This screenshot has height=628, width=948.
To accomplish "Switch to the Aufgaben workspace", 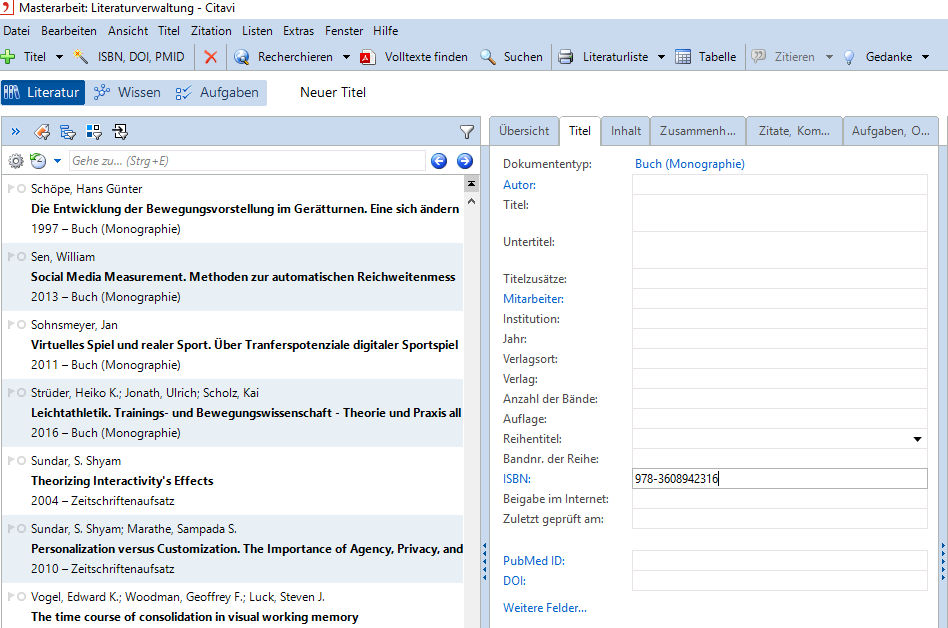I will click(x=218, y=92).
